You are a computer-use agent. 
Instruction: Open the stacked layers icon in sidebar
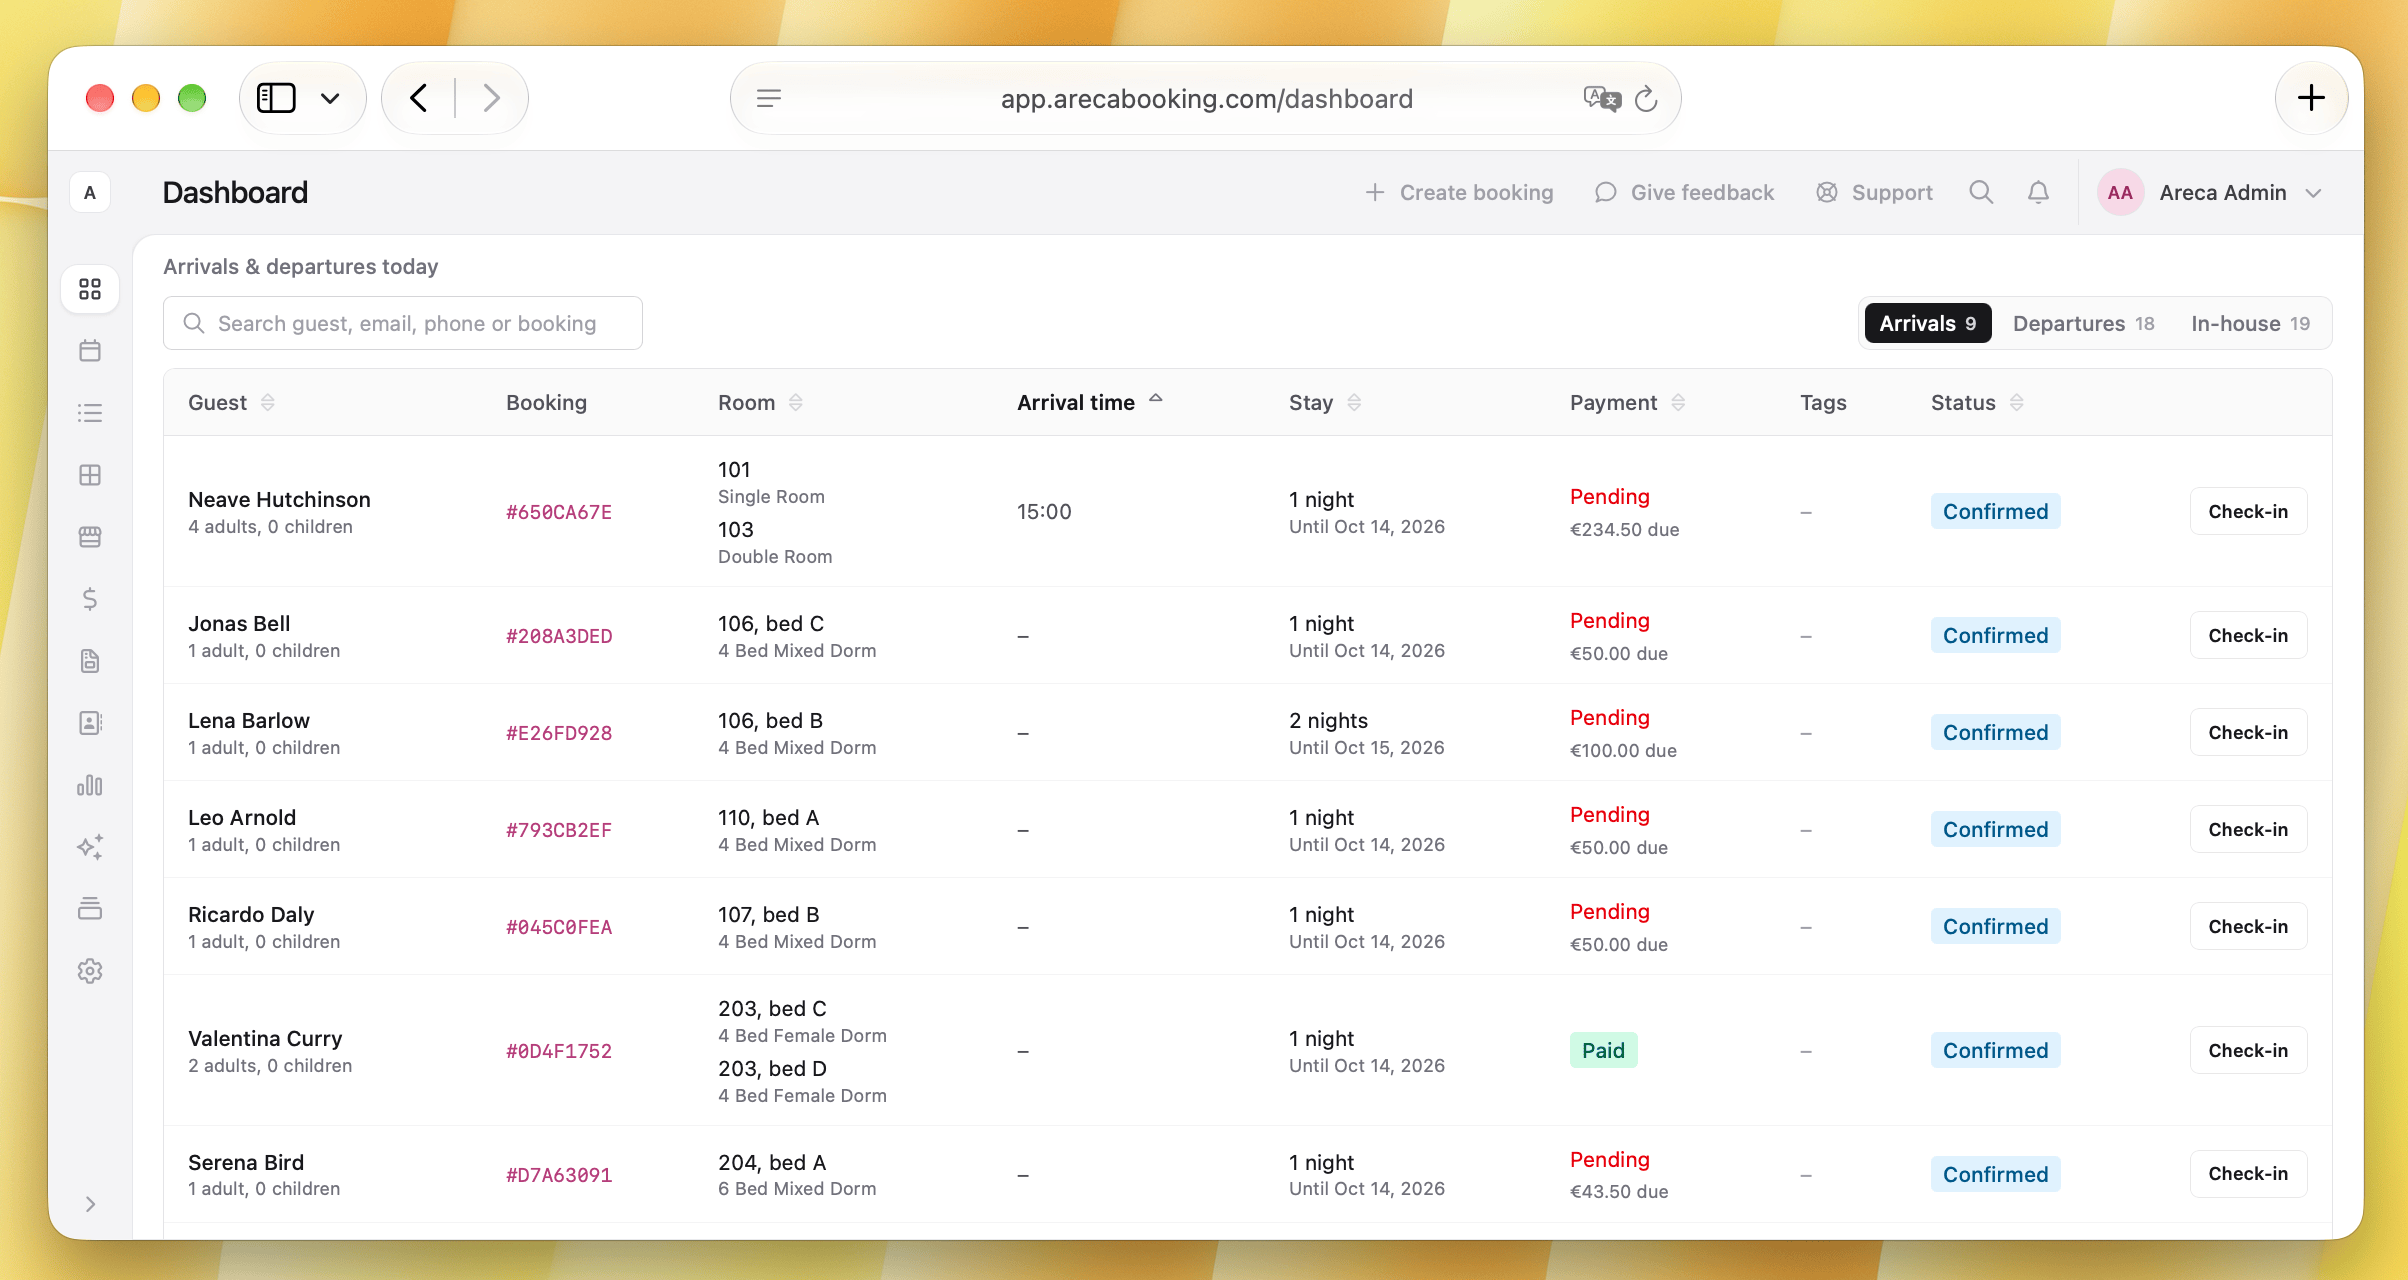tap(90, 909)
